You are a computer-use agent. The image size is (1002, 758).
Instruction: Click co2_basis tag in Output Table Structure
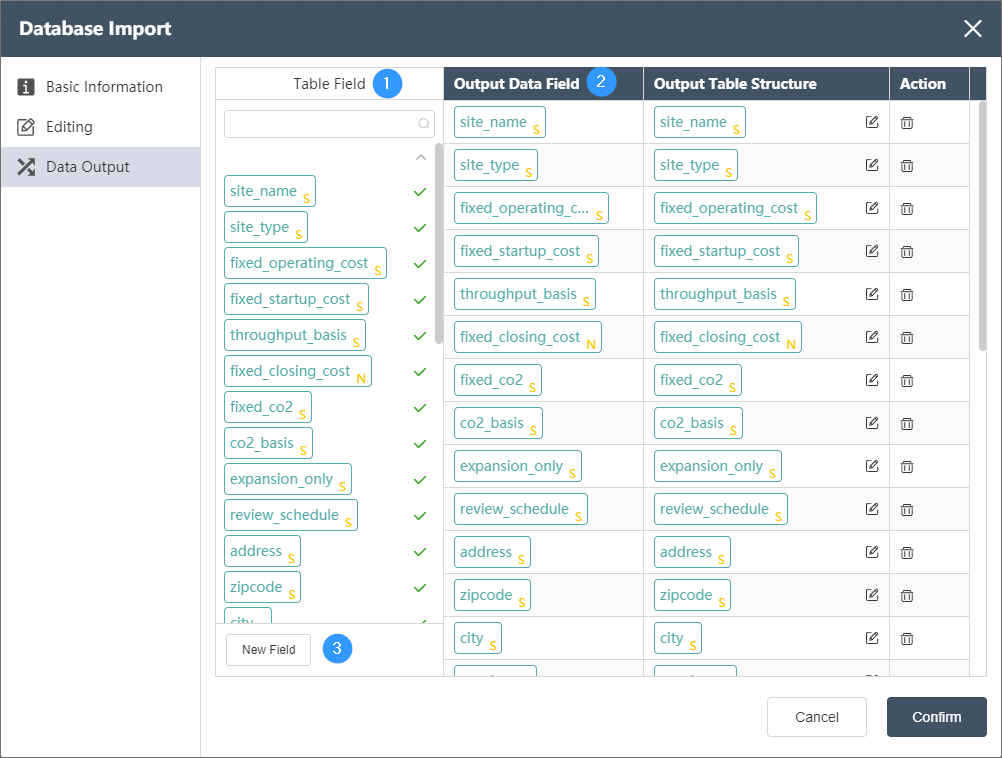point(698,422)
